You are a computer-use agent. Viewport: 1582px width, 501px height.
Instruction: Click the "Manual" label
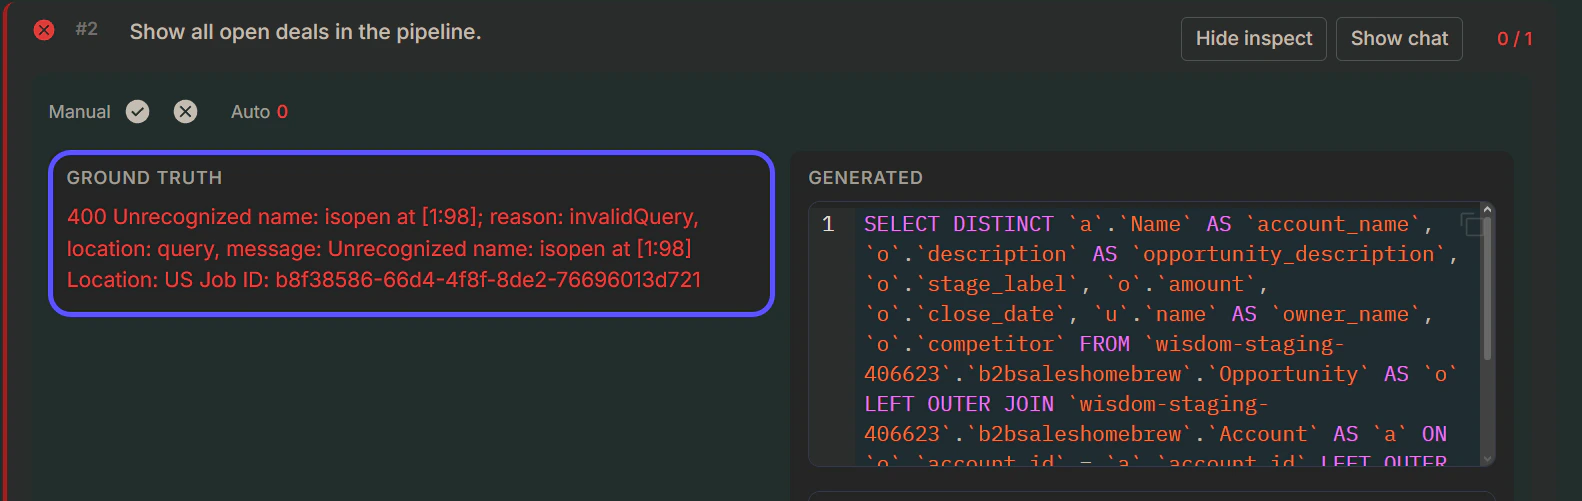click(80, 112)
